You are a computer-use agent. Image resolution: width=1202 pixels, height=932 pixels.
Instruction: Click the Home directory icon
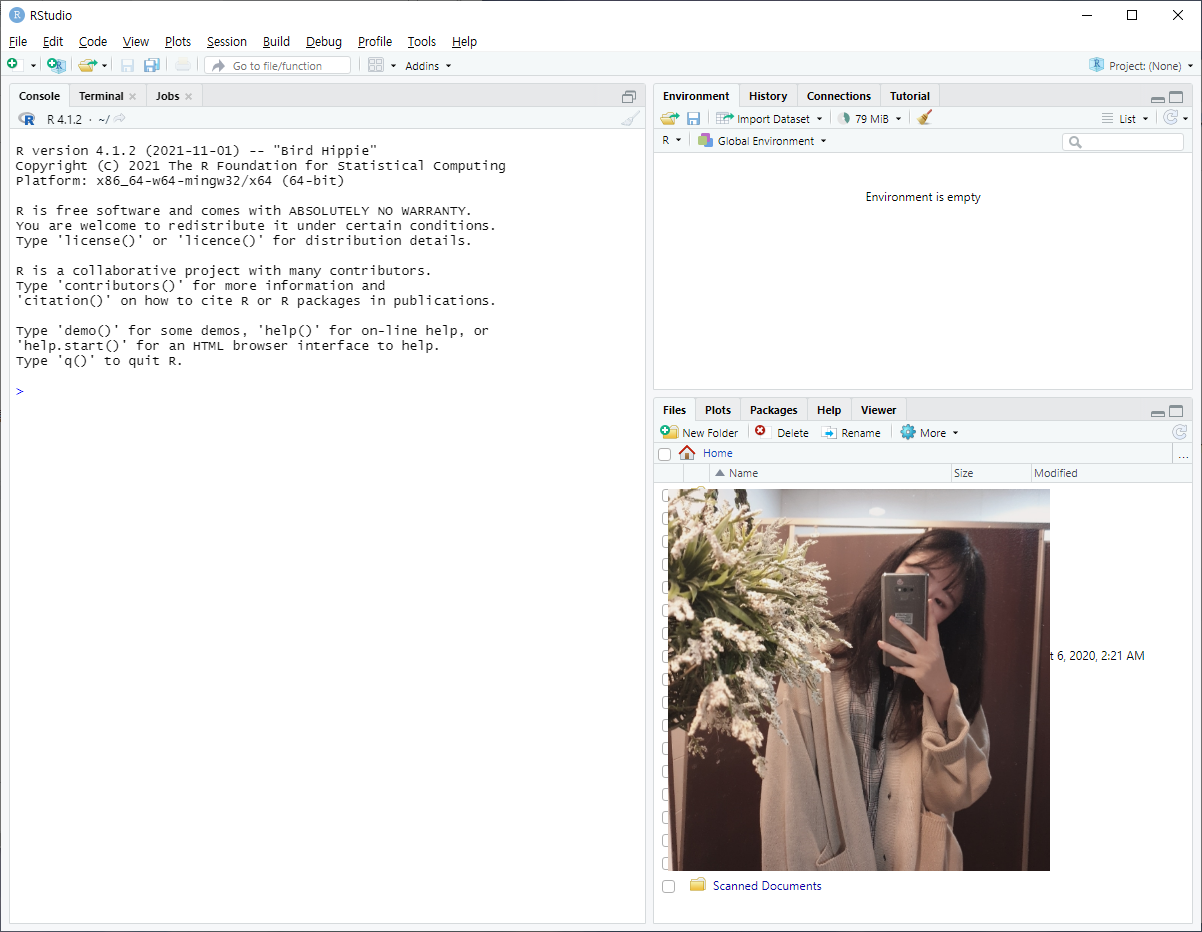point(687,453)
